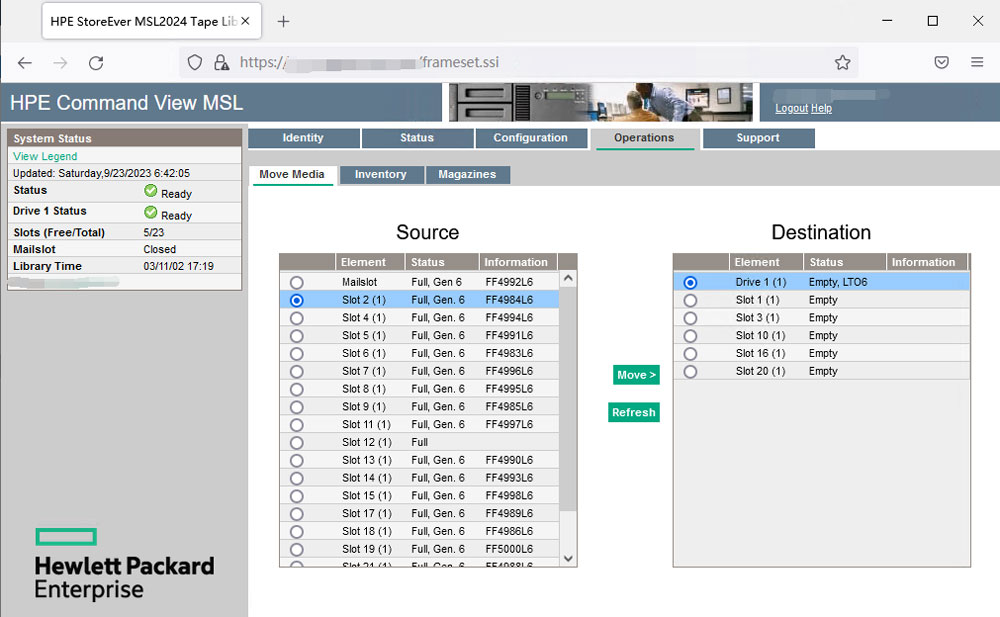
Task: Open the Magazines sub-tab
Action: (467, 174)
